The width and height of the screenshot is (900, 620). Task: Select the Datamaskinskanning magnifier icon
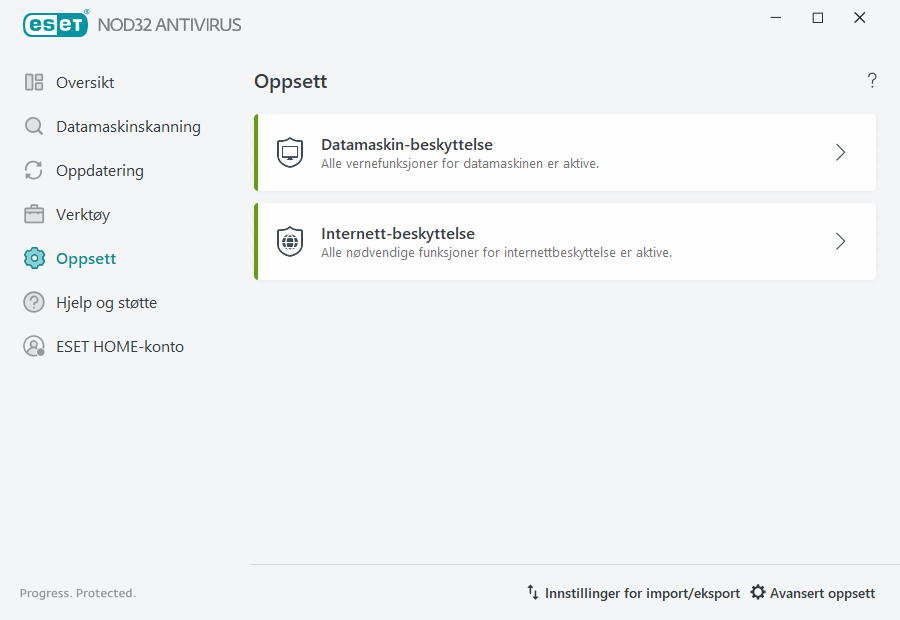[x=33, y=126]
